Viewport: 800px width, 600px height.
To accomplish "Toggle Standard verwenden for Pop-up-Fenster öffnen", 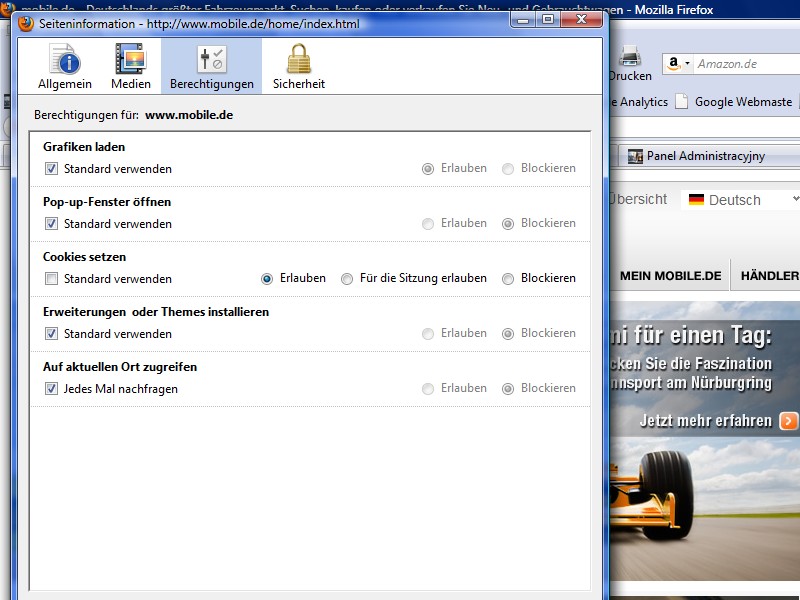I will click(x=51, y=223).
